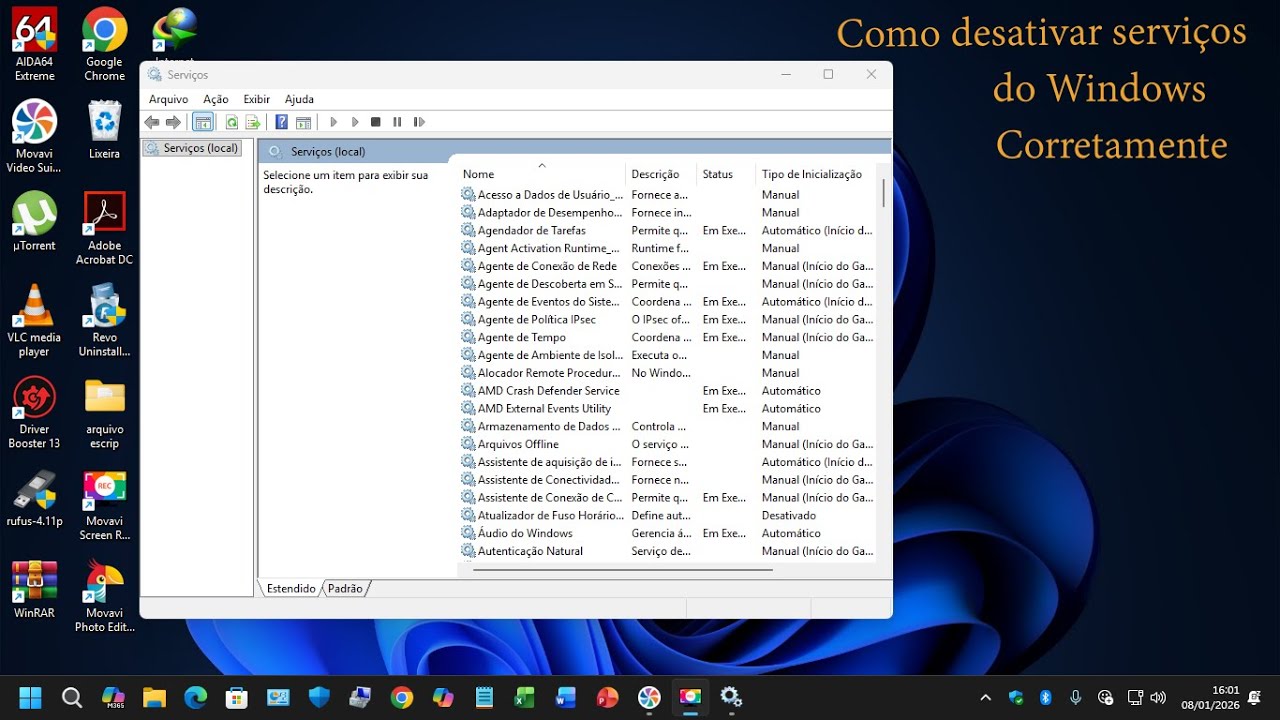Click the Stop Service square button
This screenshot has width=1280, height=720.
376,122
